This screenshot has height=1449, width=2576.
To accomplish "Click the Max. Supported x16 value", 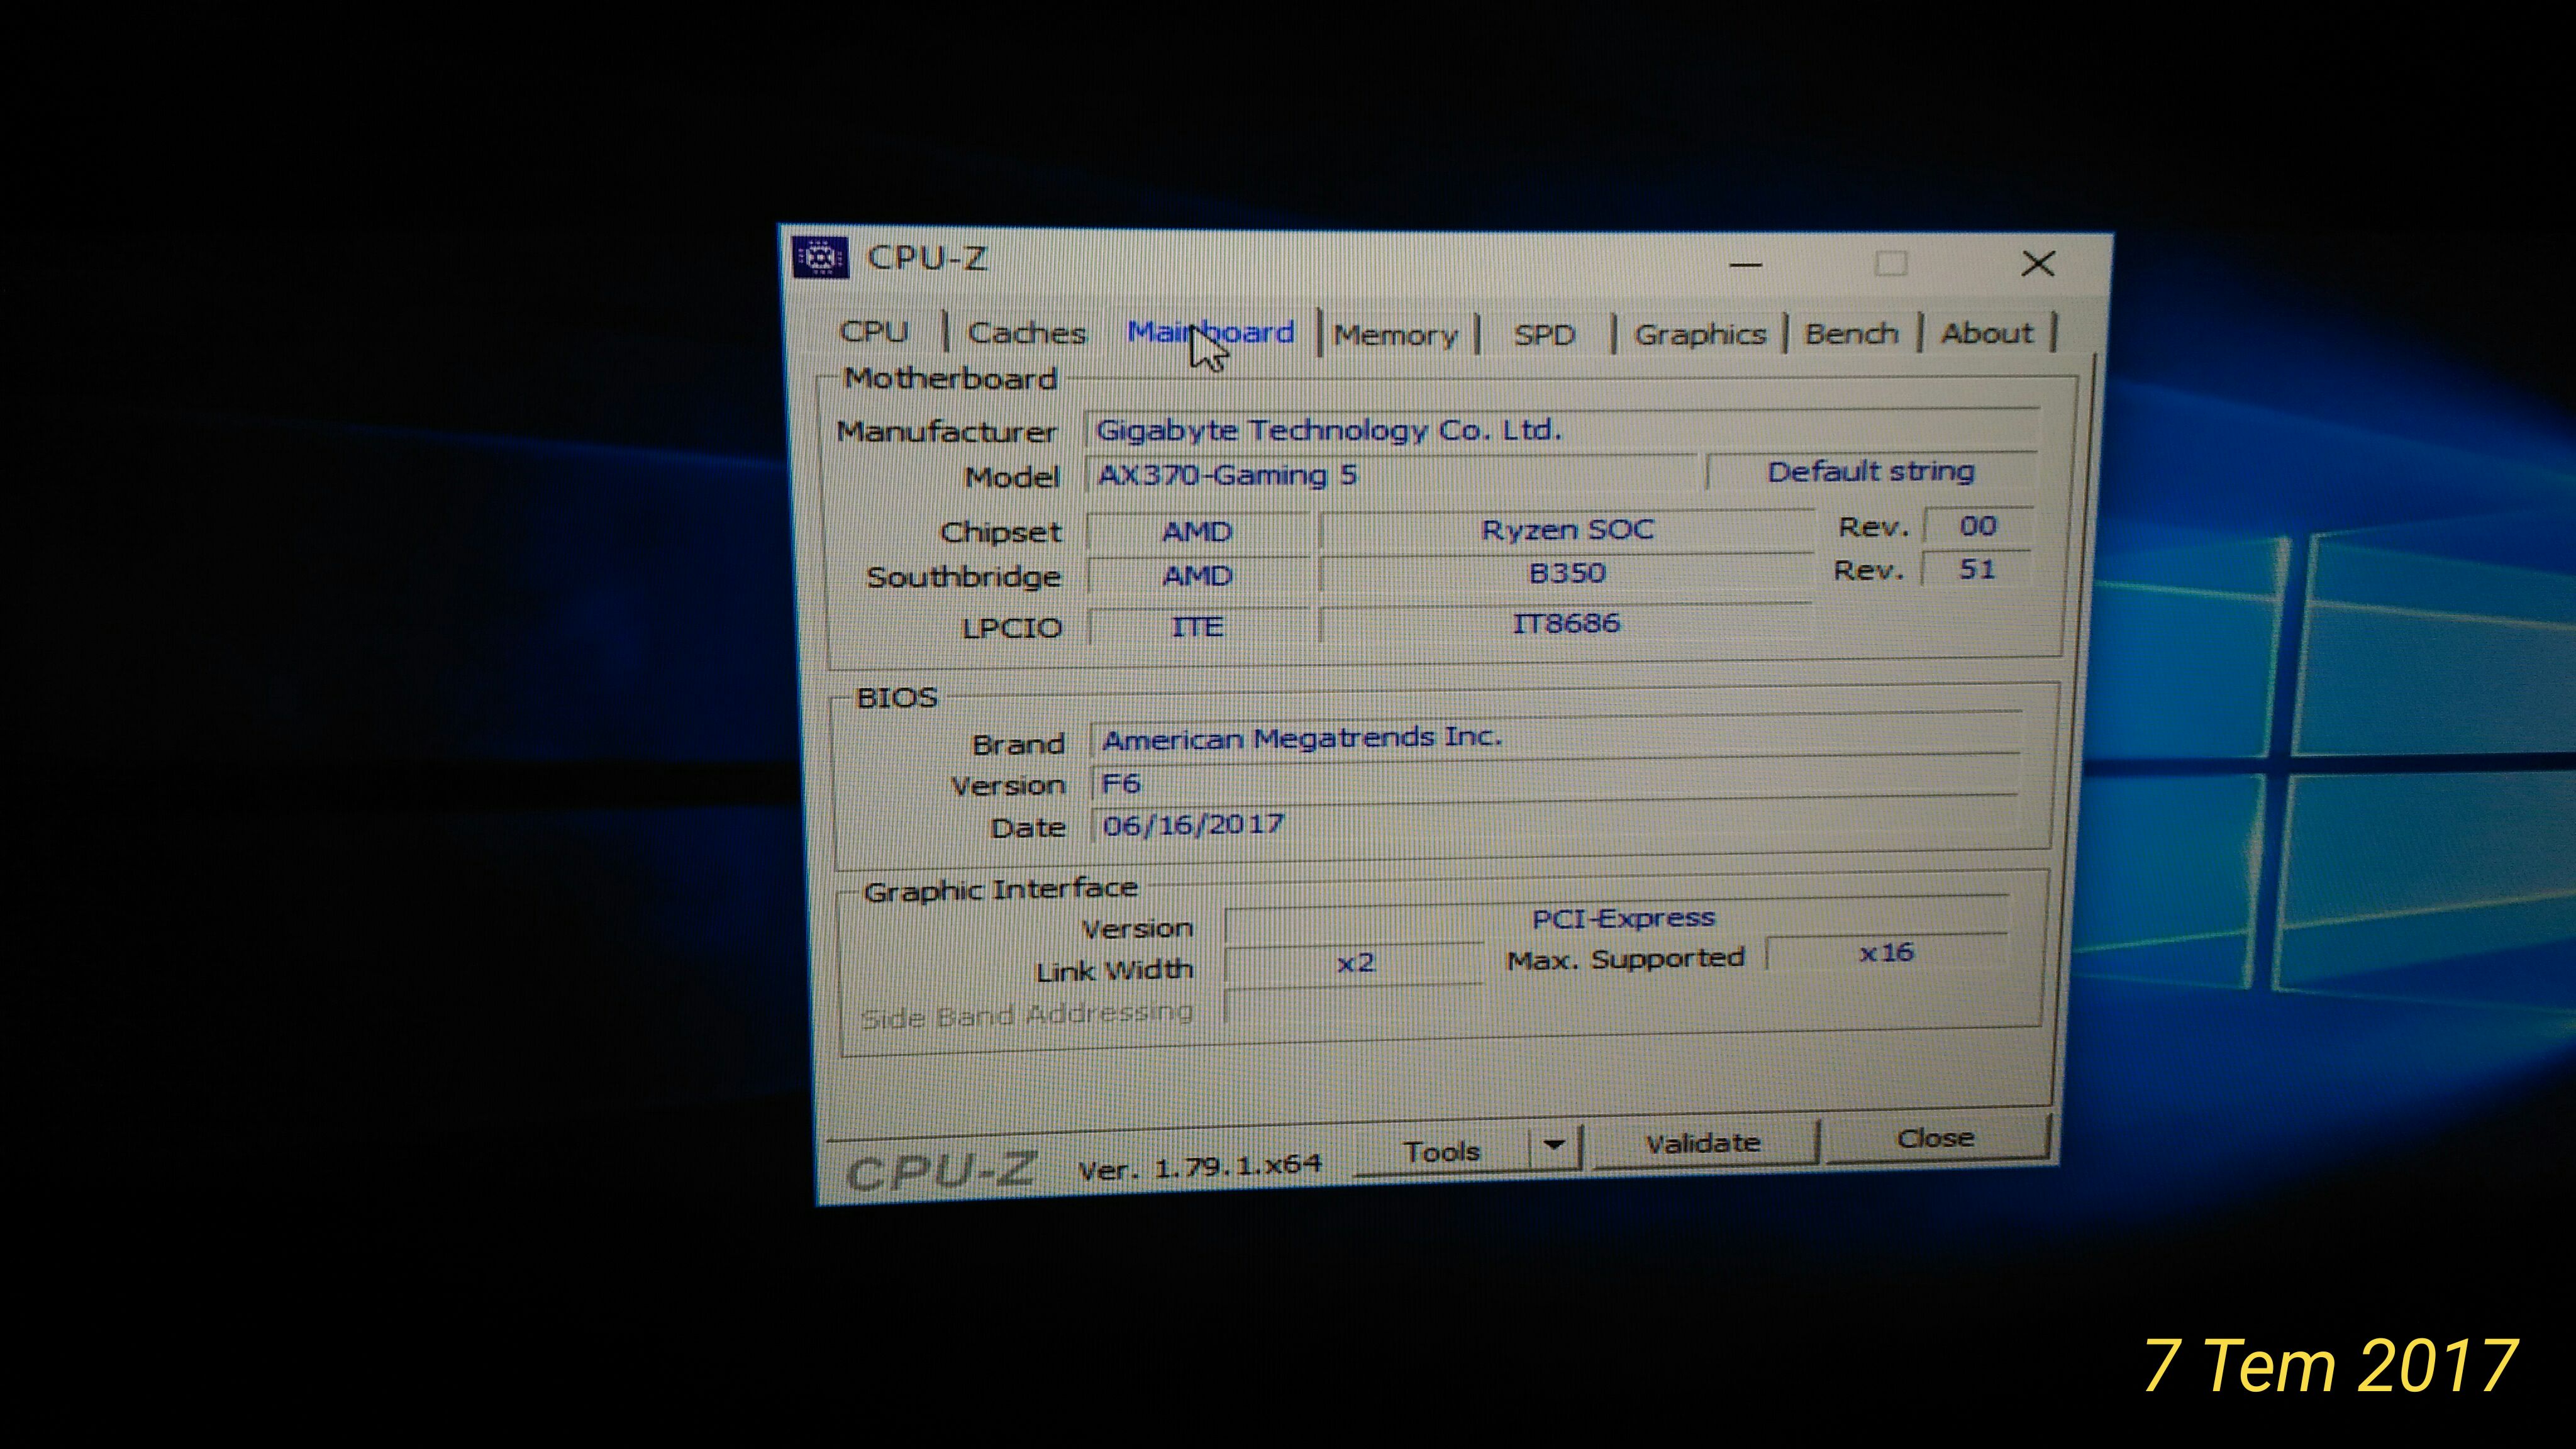I will pyautogui.click(x=1886, y=953).
